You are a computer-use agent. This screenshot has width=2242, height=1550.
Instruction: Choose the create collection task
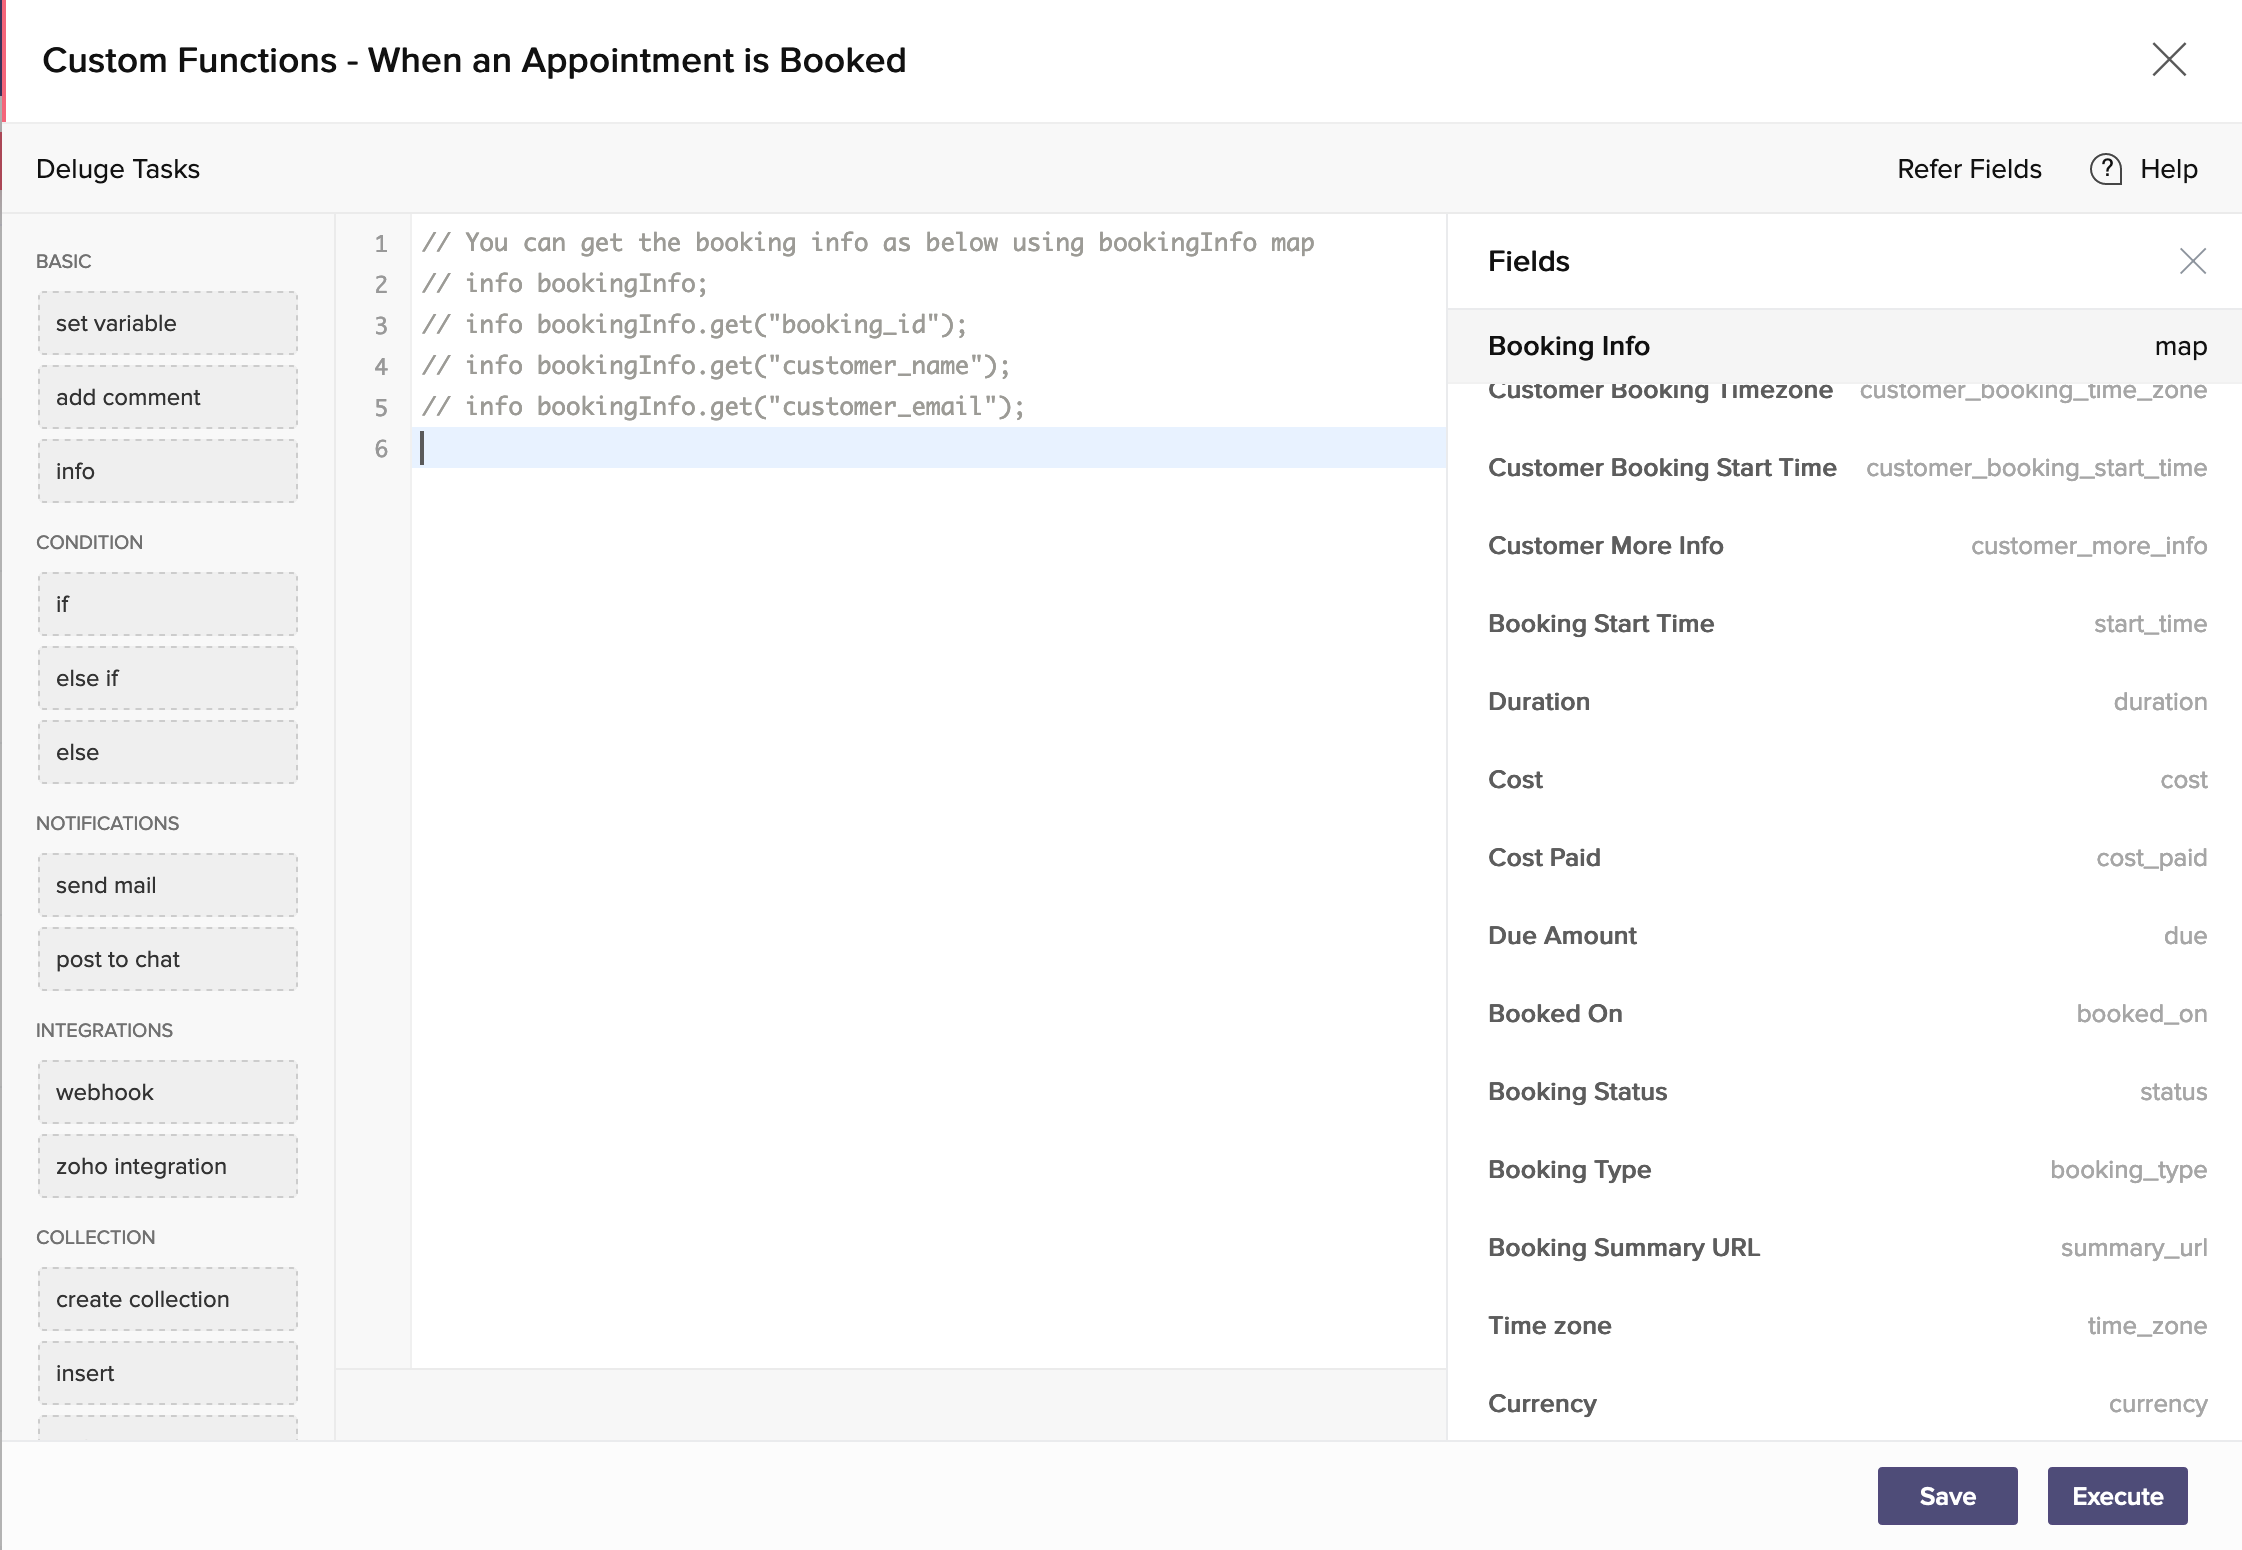(167, 1299)
